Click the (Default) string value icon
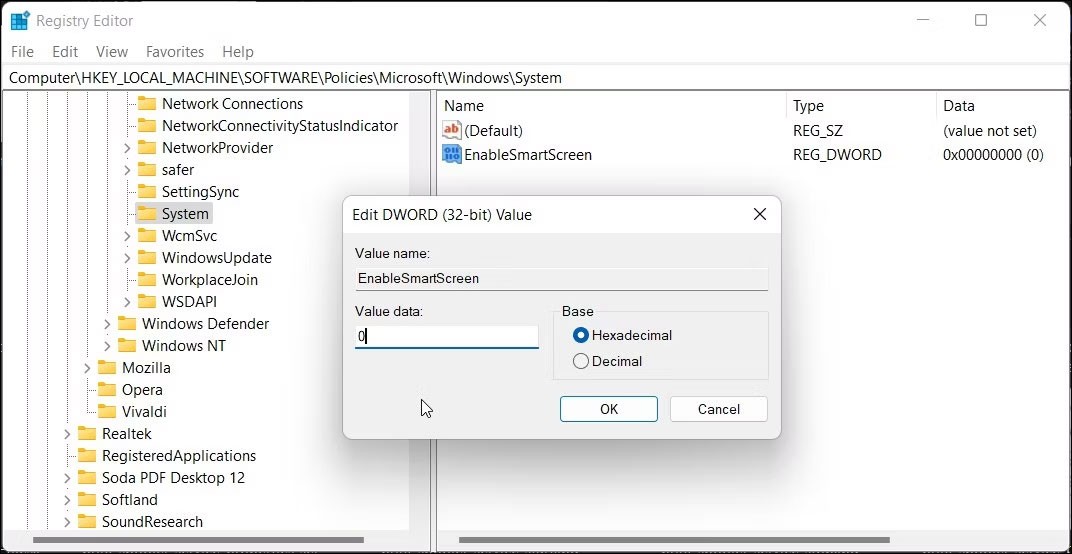The image size is (1072, 554). 452,131
